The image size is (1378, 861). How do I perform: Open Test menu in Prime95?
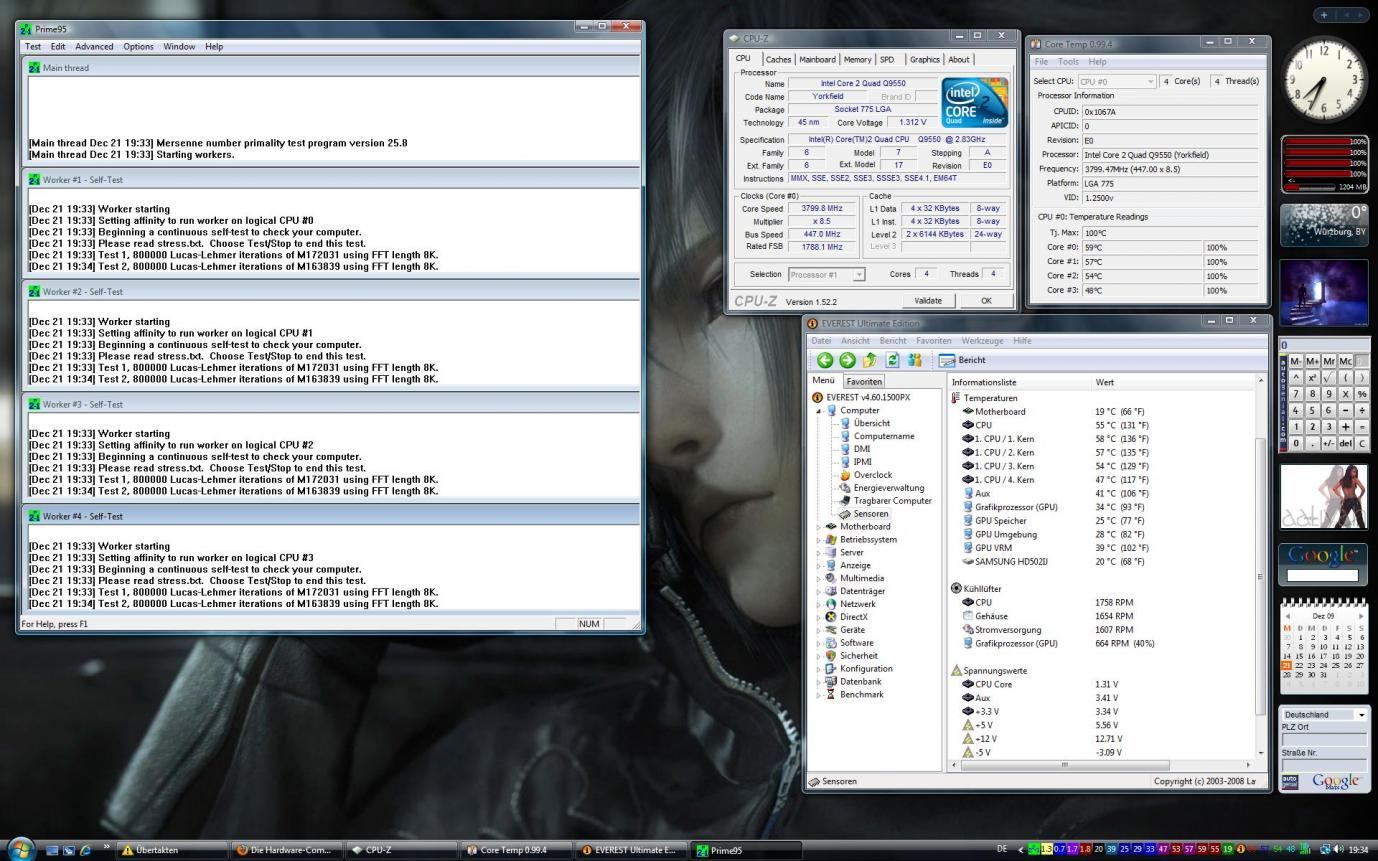33,46
